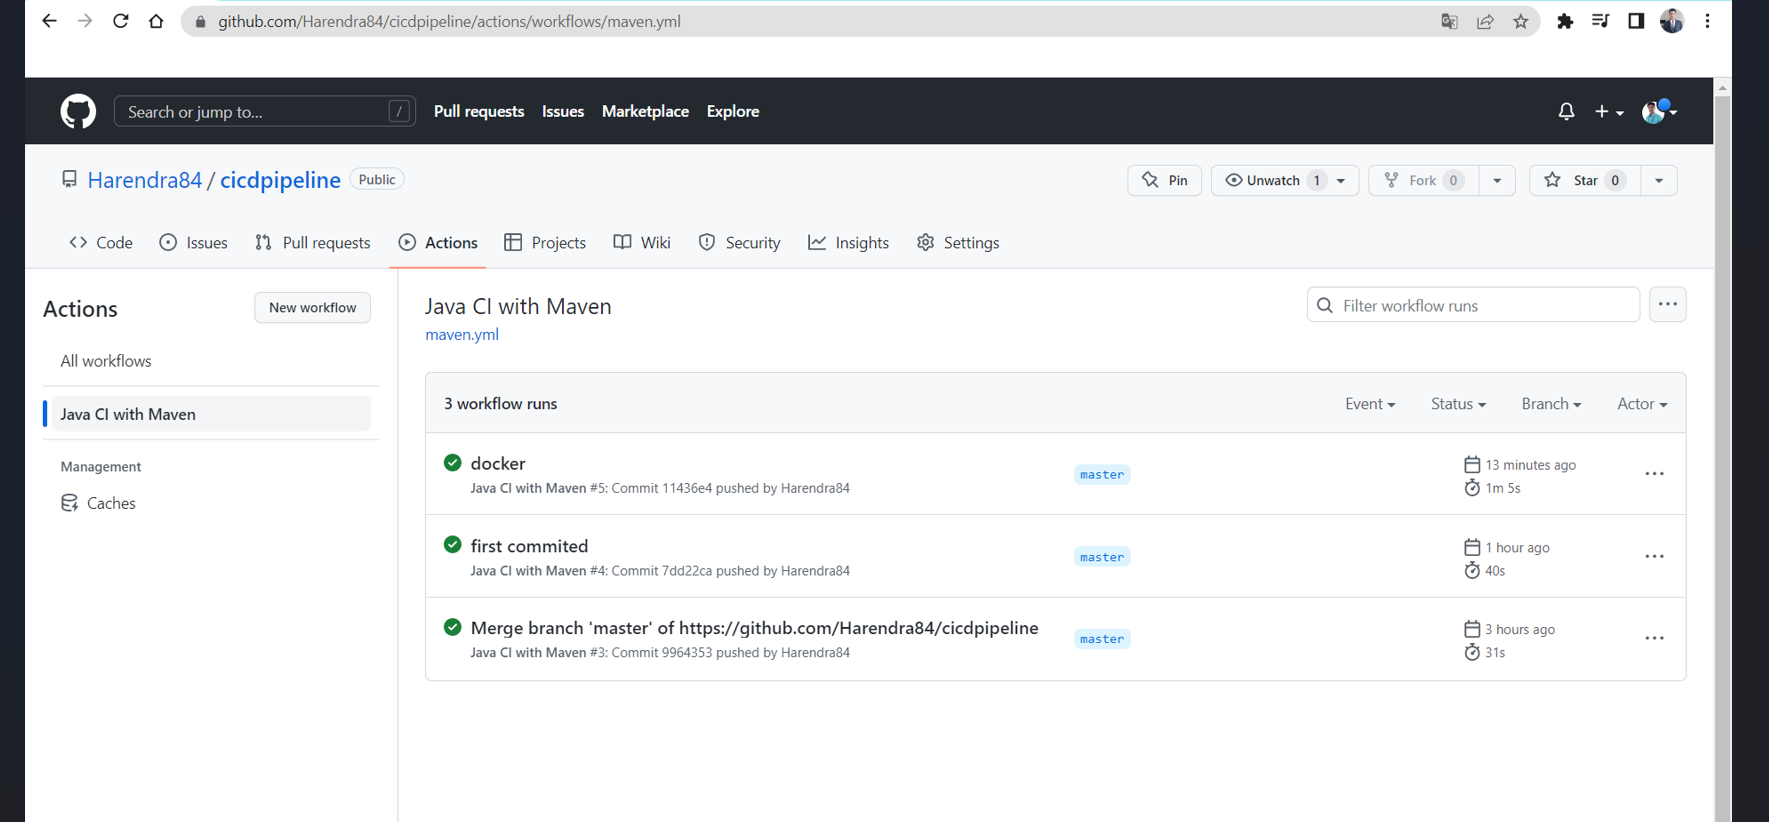Switch to the Insights tab

(848, 243)
